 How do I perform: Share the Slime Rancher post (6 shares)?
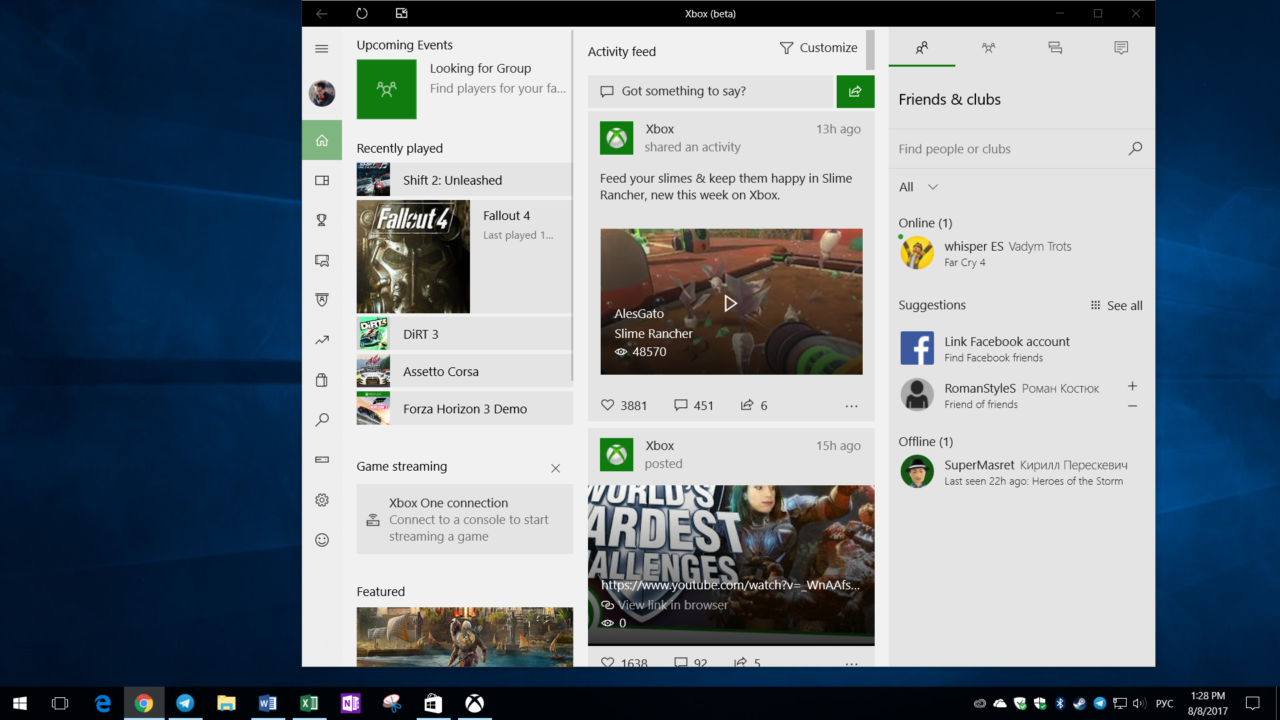coord(754,406)
